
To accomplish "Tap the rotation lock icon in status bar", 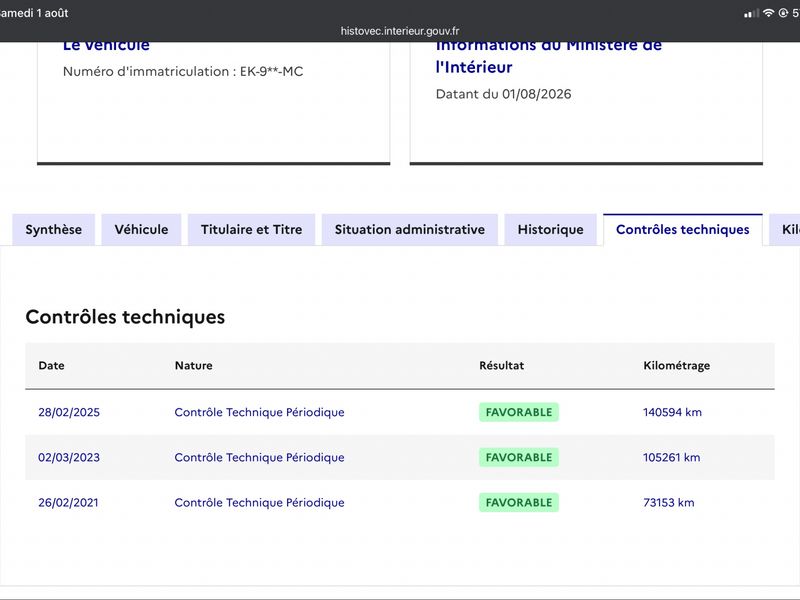I will click(x=783, y=13).
